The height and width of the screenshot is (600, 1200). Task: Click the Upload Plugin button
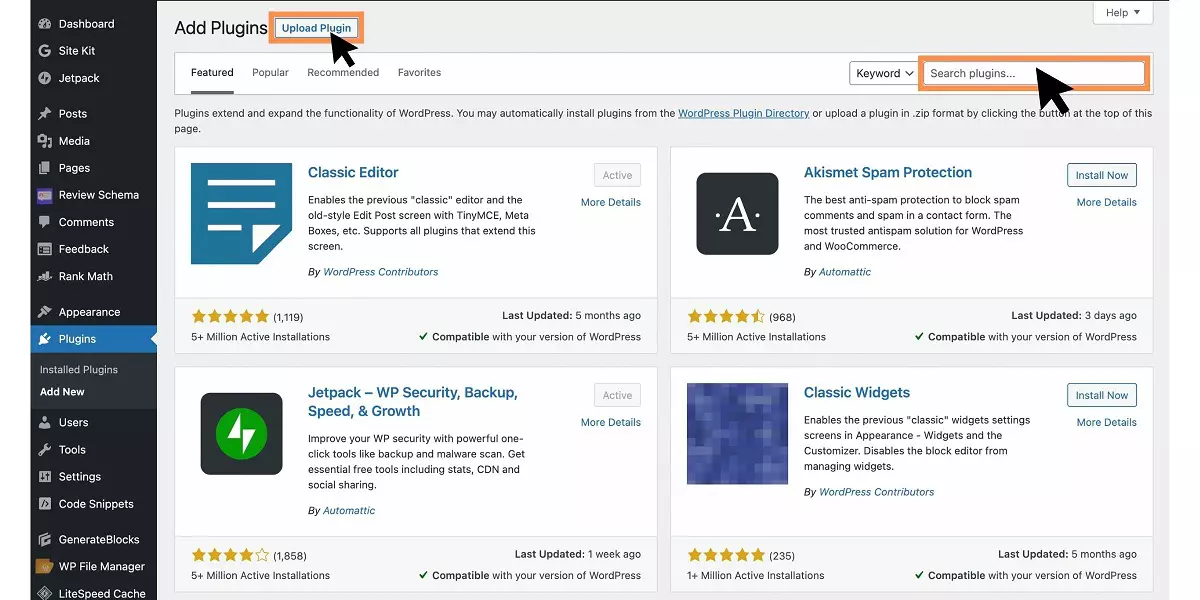point(316,28)
